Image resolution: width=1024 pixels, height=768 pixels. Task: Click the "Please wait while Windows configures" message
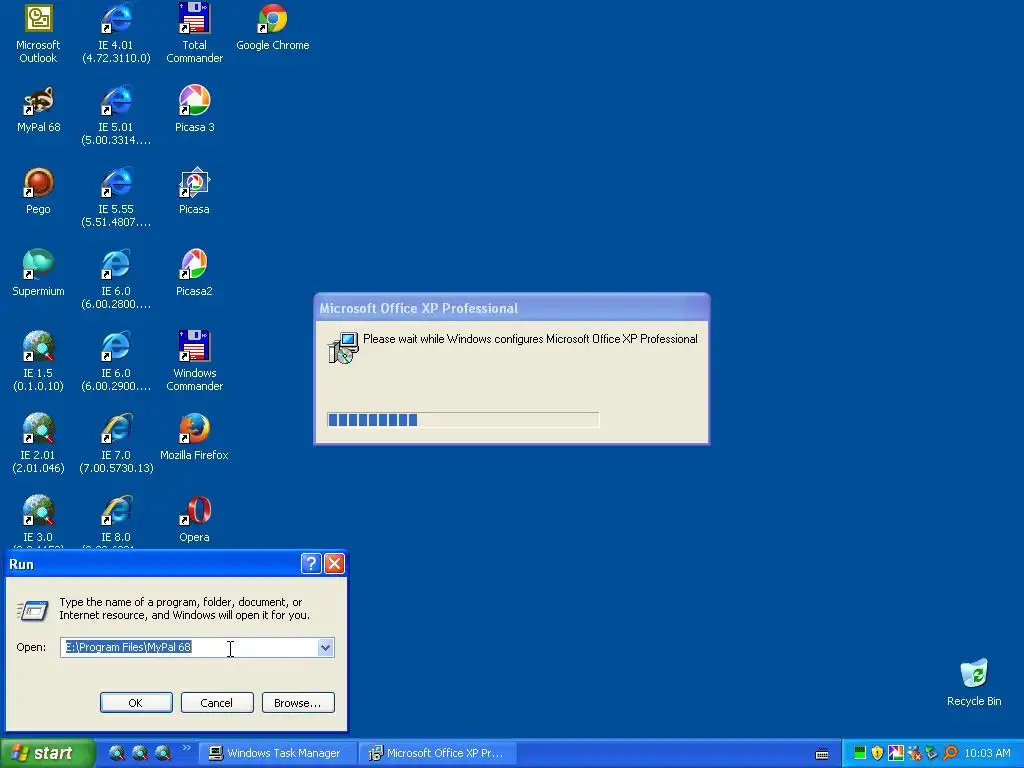[530, 339]
